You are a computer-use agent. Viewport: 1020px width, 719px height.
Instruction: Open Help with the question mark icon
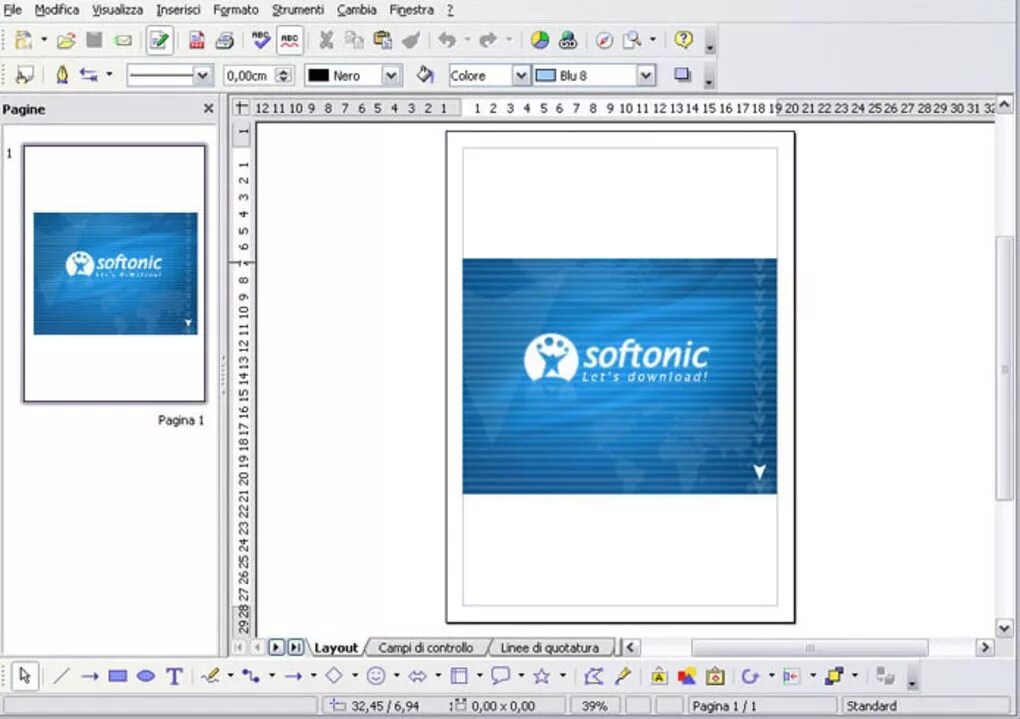click(683, 40)
